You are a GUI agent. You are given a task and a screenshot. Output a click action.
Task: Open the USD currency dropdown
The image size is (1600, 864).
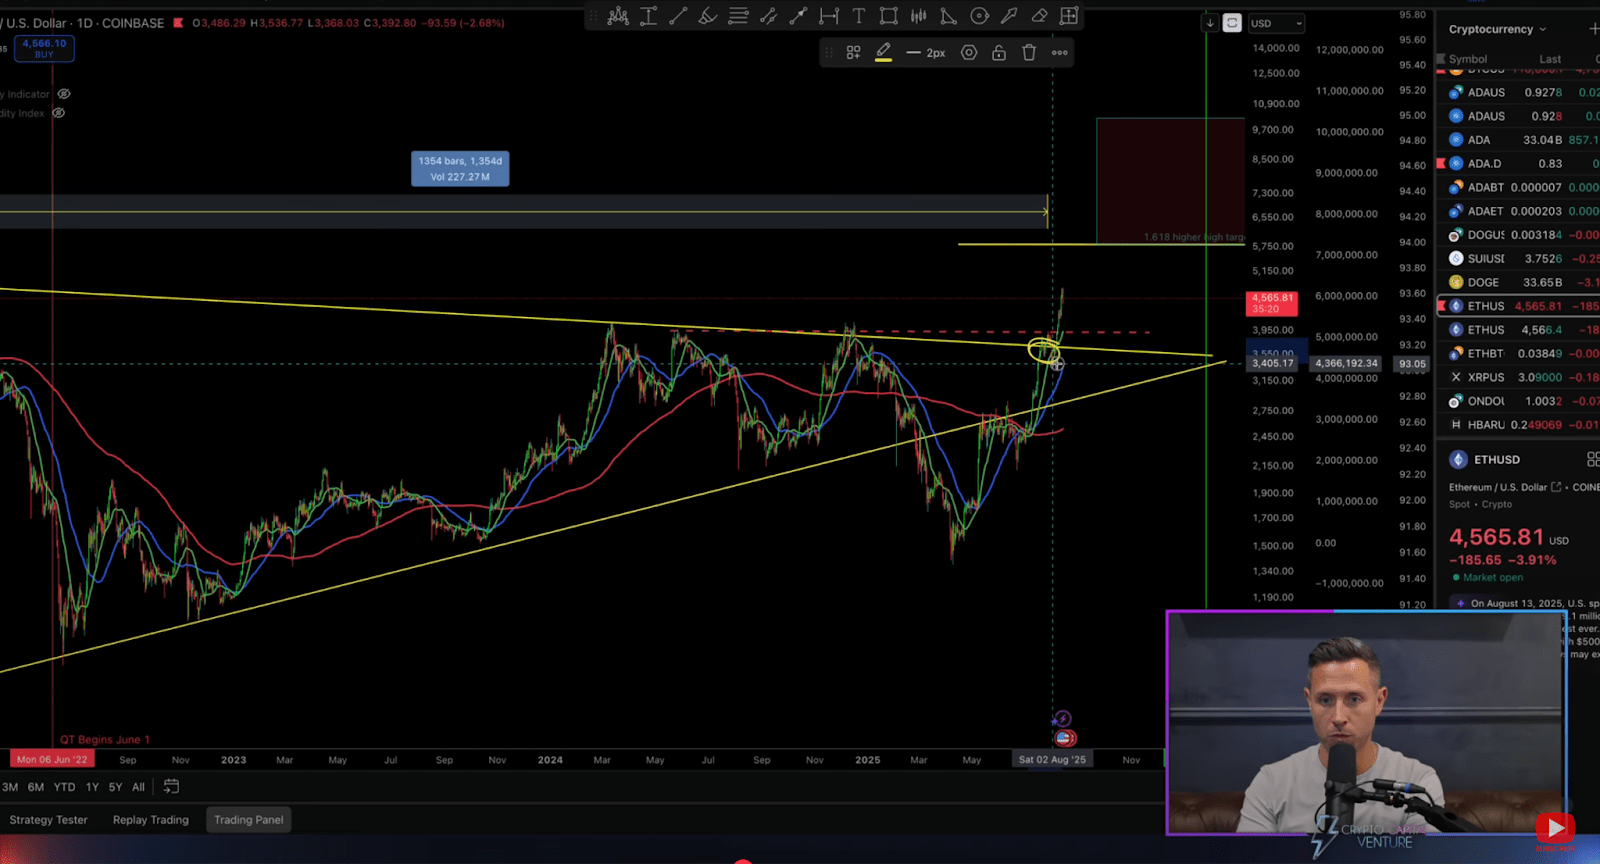click(x=1277, y=23)
